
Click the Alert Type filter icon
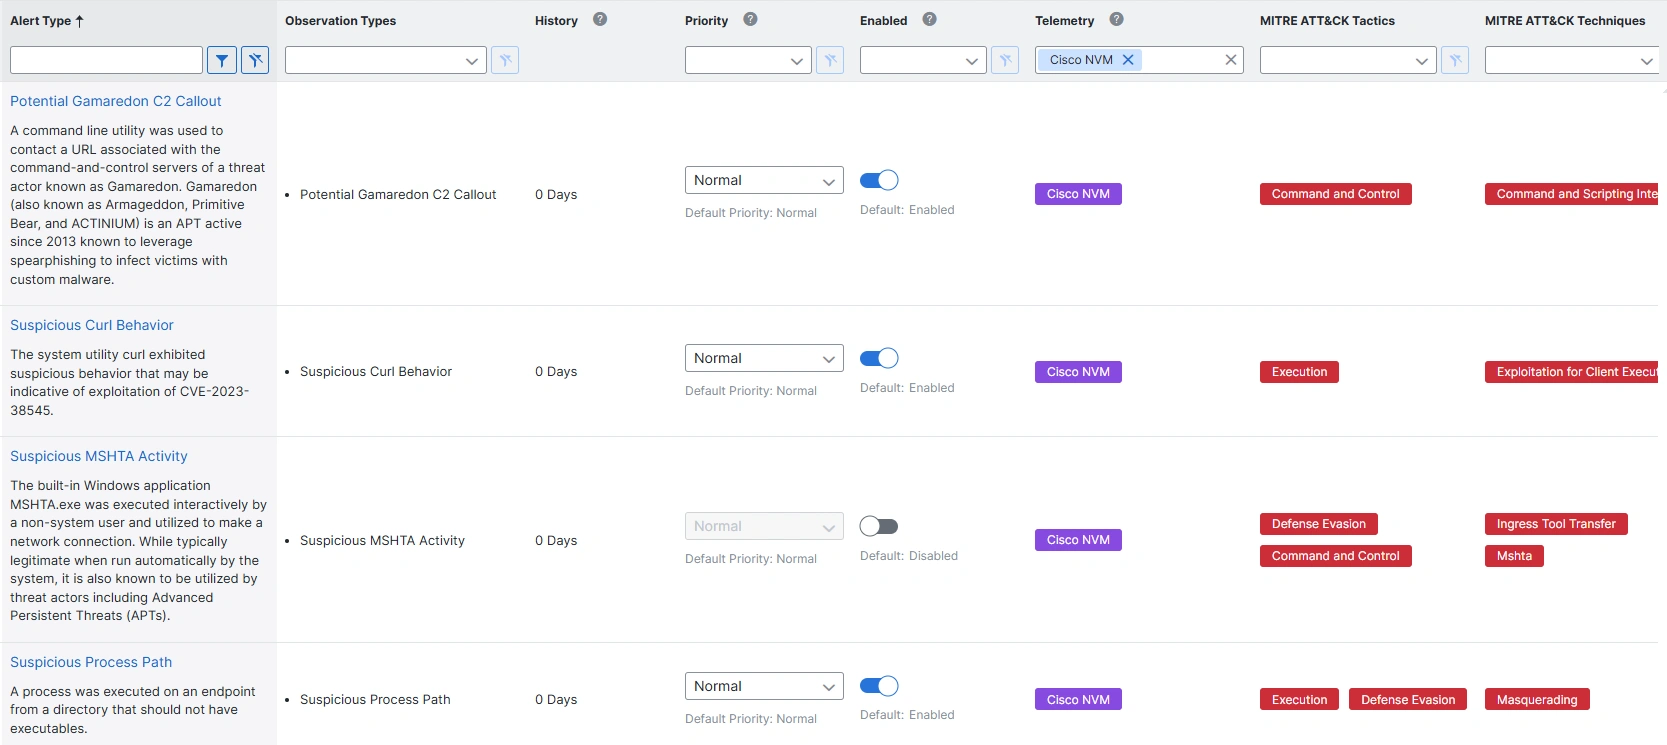[x=222, y=60]
